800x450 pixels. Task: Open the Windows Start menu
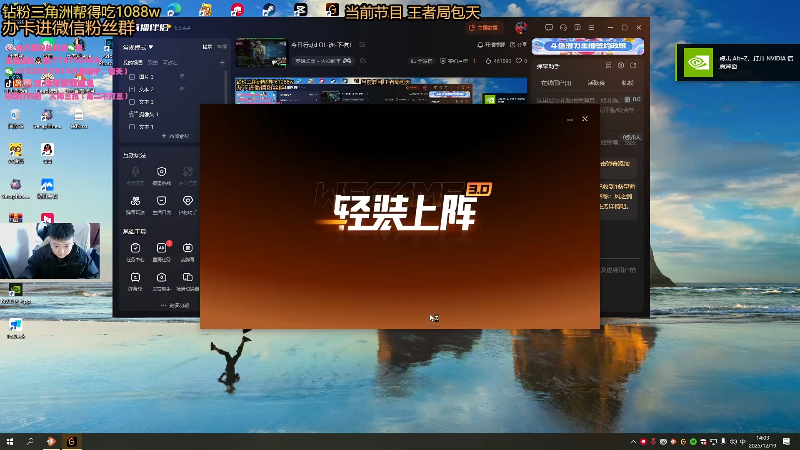[10, 441]
